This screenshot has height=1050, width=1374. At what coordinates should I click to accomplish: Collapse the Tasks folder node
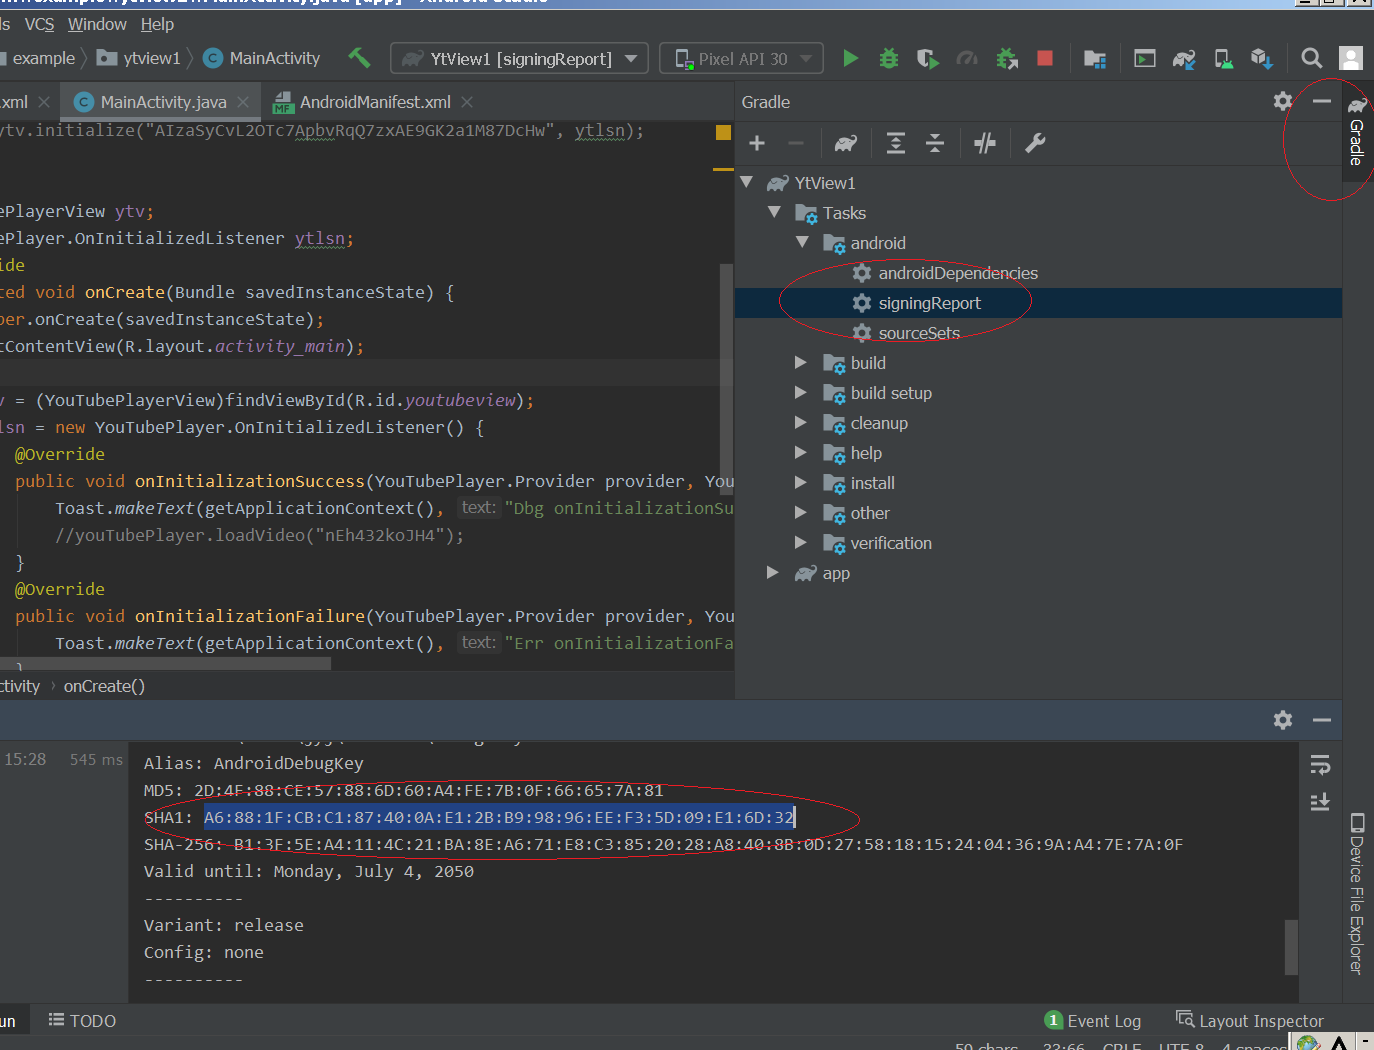point(774,213)
